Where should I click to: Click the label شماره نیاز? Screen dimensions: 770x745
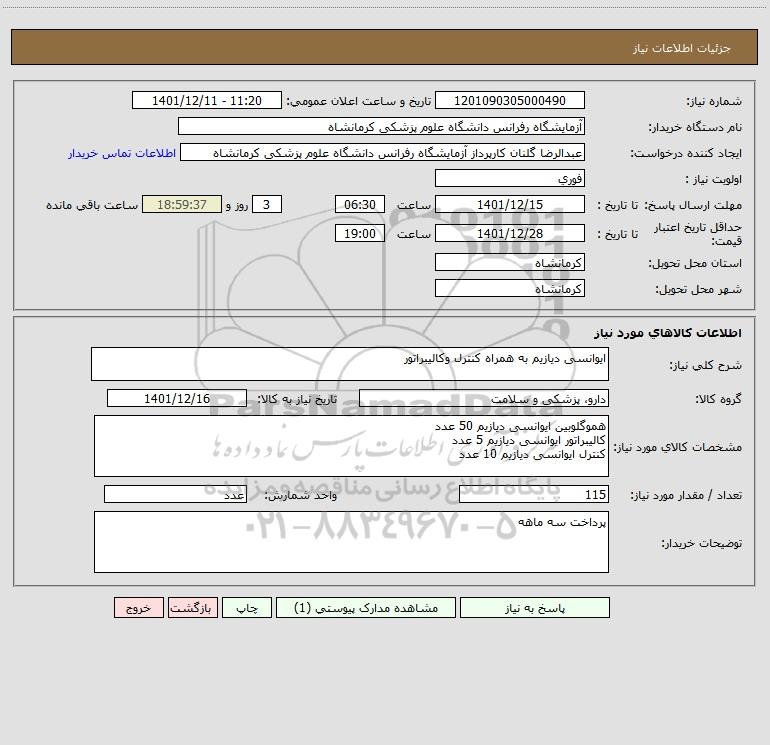714,102
